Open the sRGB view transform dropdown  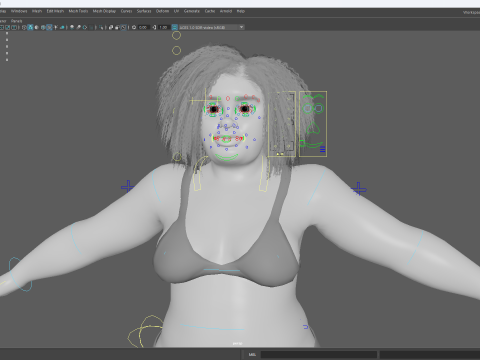pyautogui.click(x=212, y=27)
